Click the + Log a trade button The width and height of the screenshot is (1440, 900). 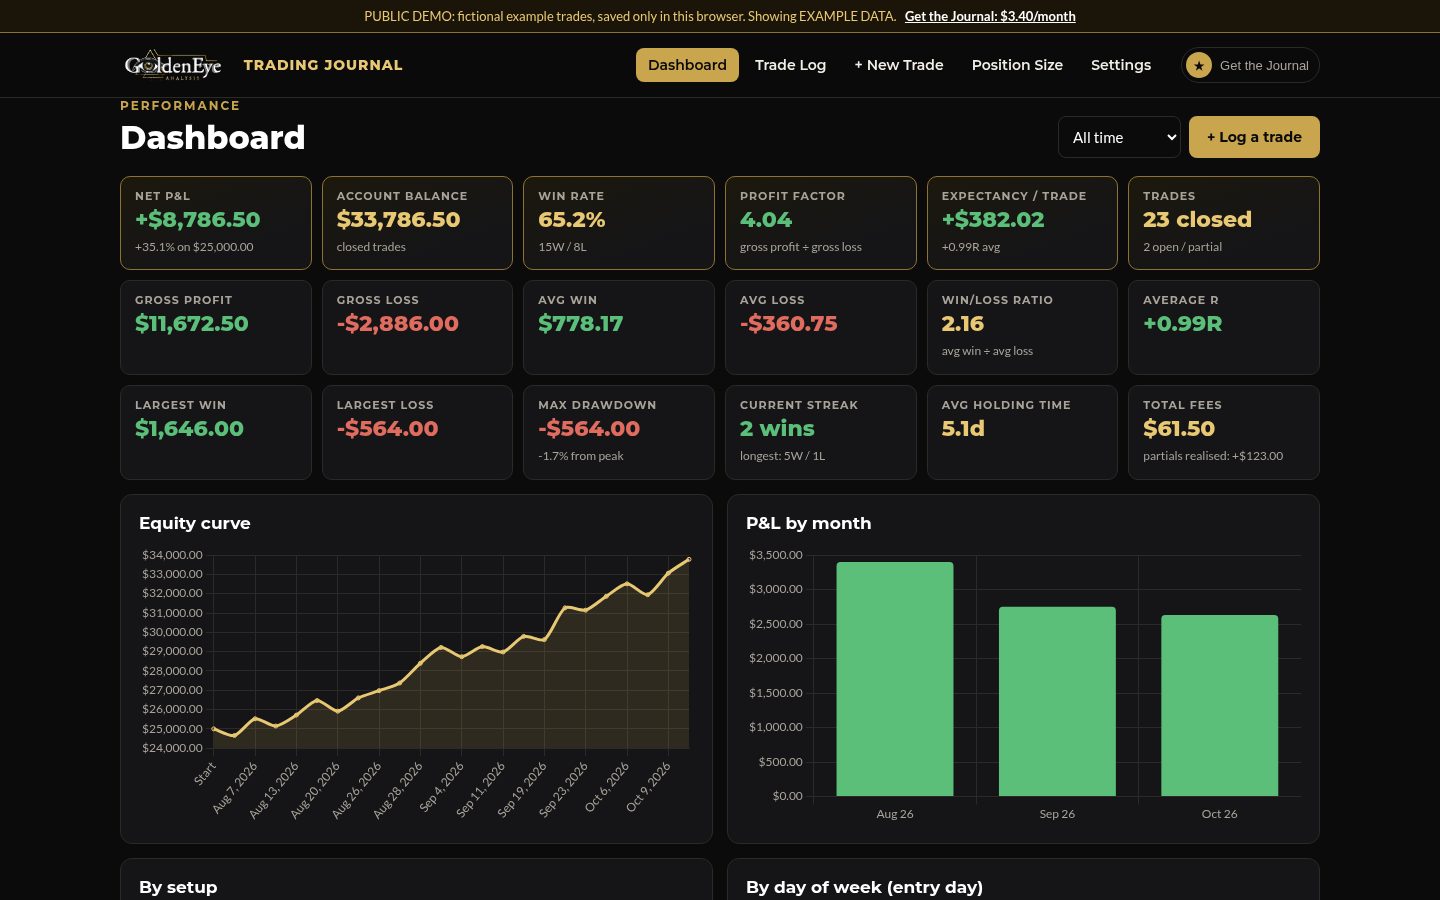coord(1254,137)
